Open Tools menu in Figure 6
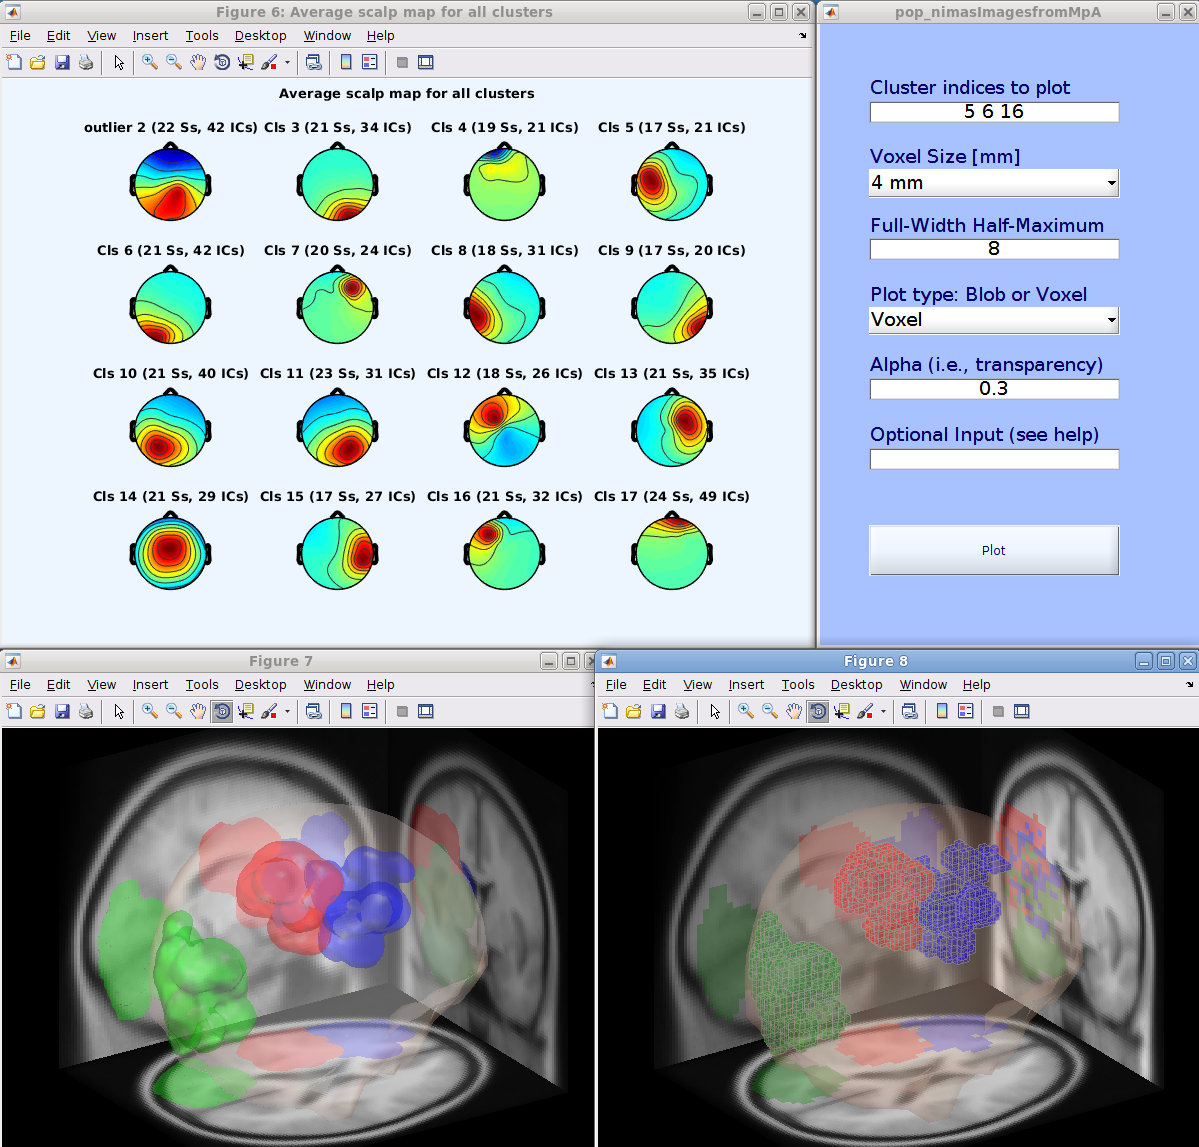The image size is (1199, 1147). pyautogui.click(x=201, y=36)
